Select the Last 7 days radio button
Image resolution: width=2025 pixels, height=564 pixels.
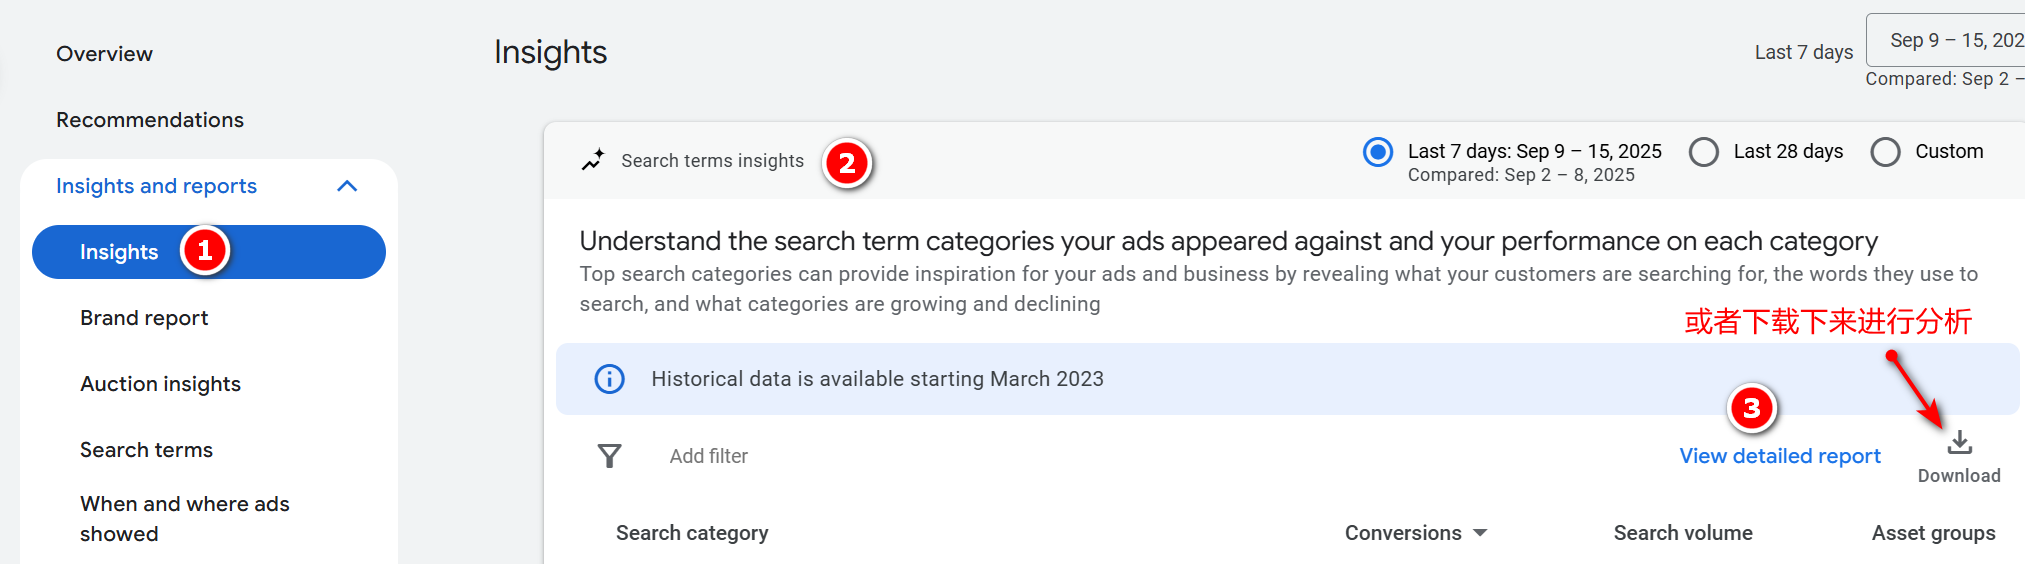(1377, 152)
